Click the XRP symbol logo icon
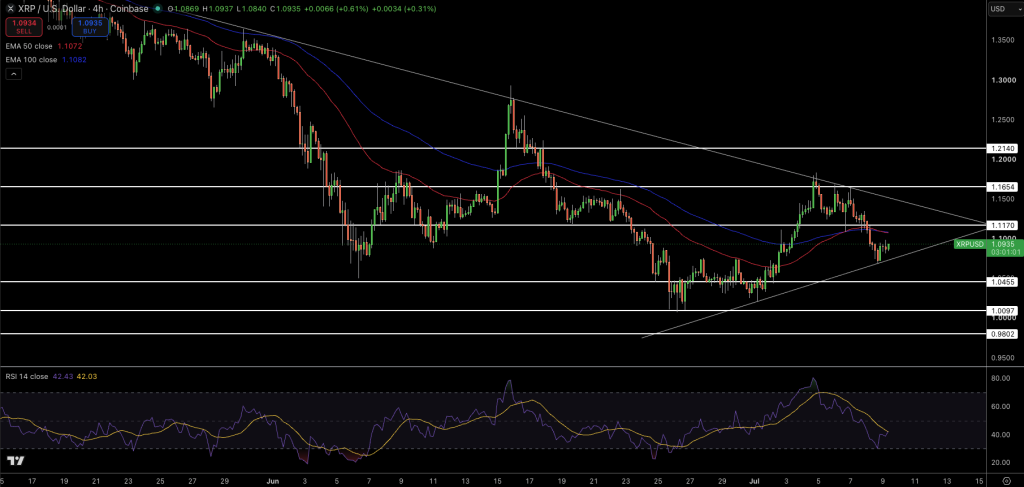 click(10, 8)
